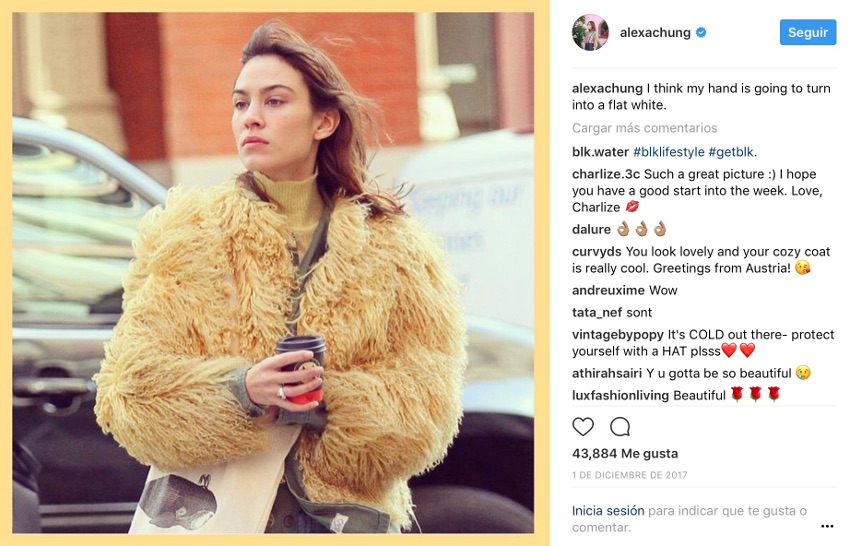Open curvyds commenter profile
The width and height of the screenshot is (850, 546).
596,252
